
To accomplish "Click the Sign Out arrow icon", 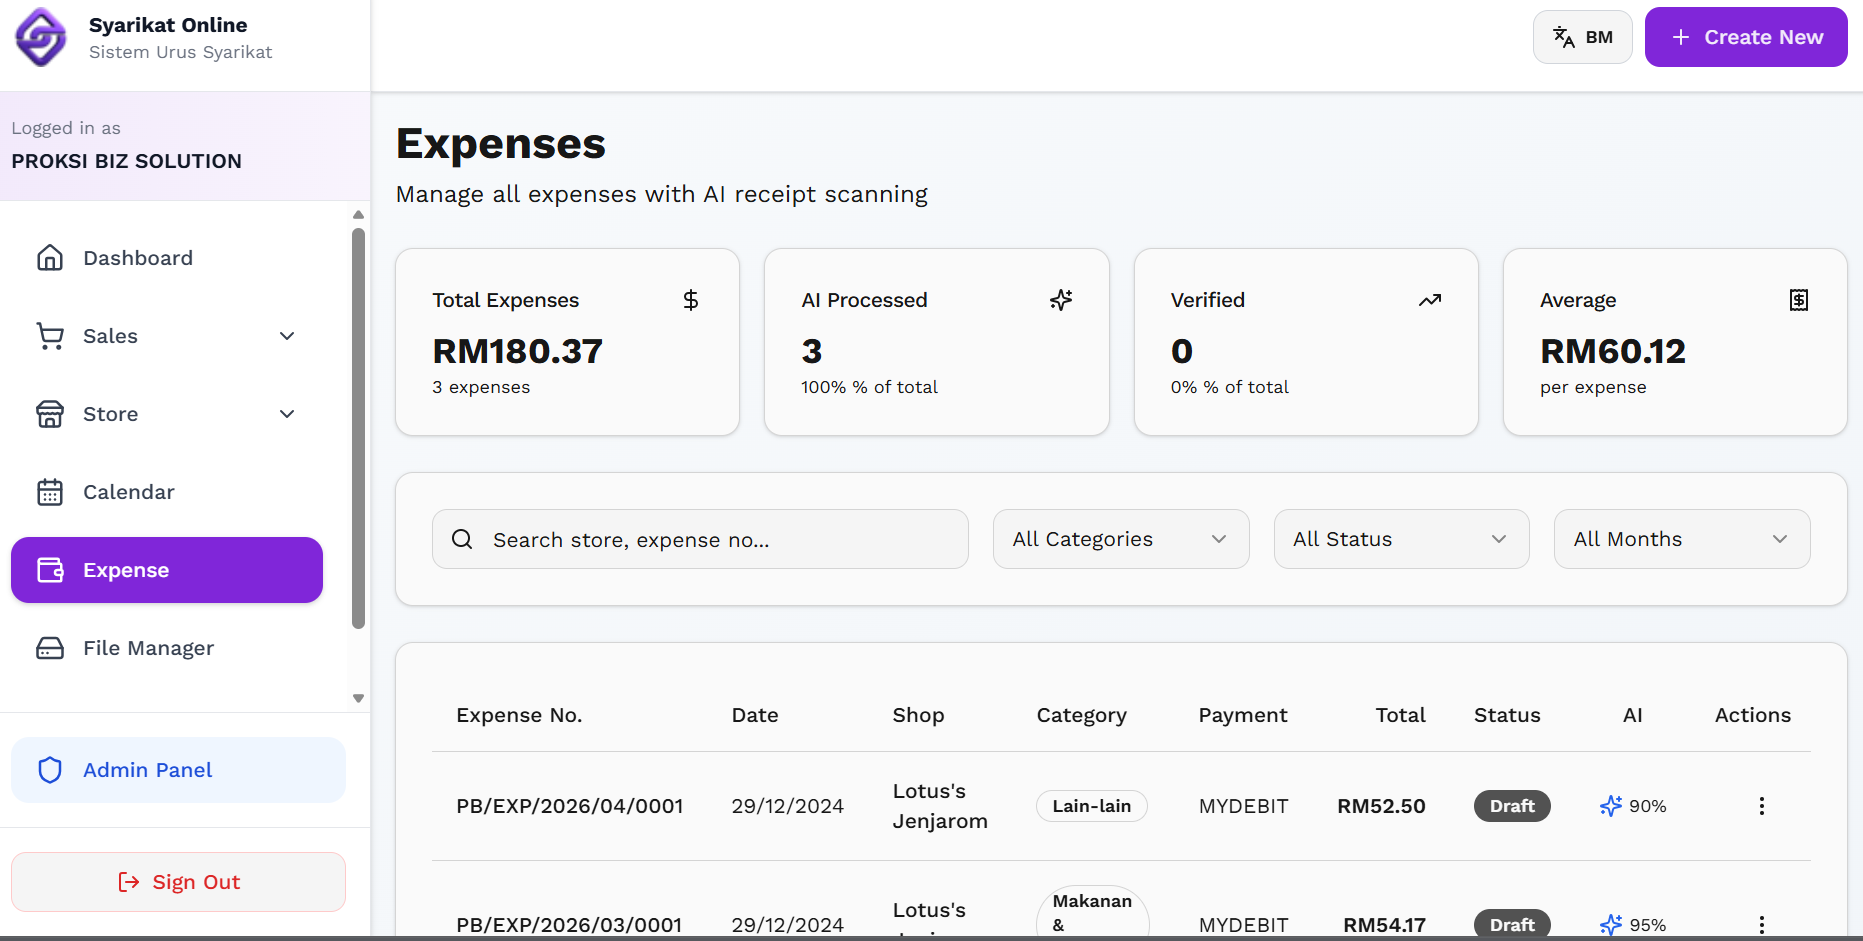I will pyautogui.click(x=129, y=882).
